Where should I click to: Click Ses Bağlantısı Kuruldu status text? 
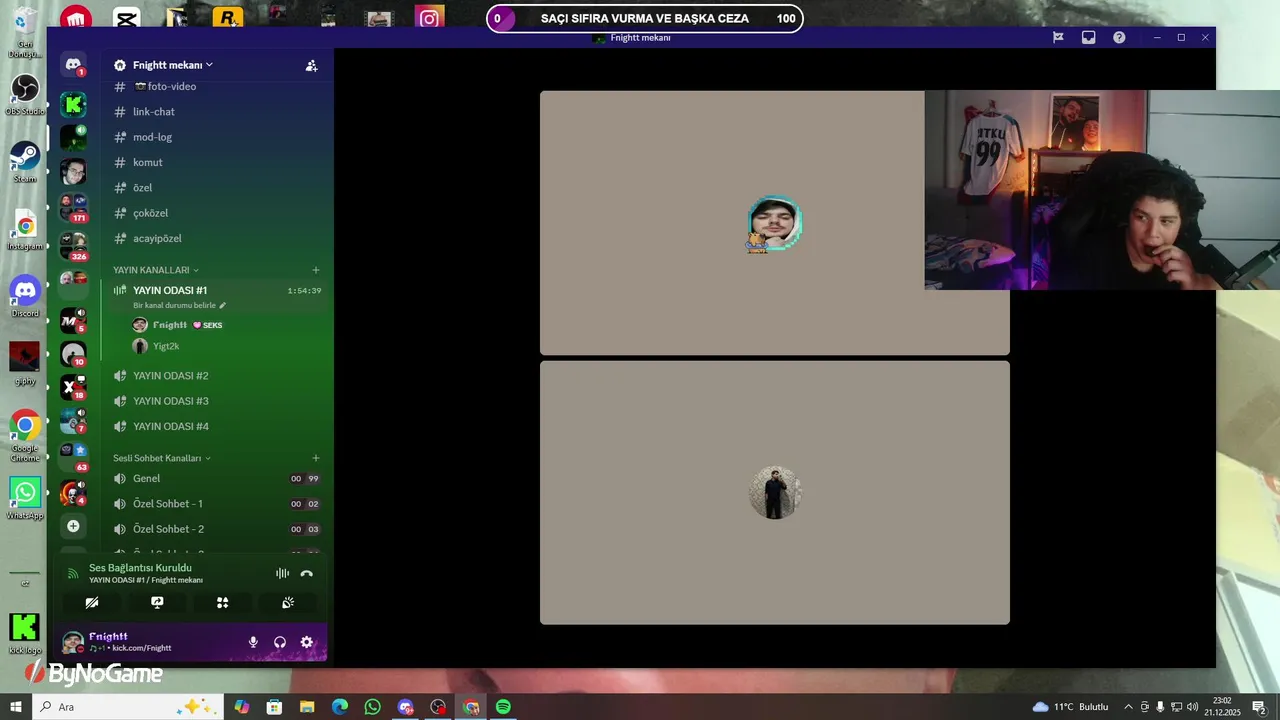tap(140, 568)
